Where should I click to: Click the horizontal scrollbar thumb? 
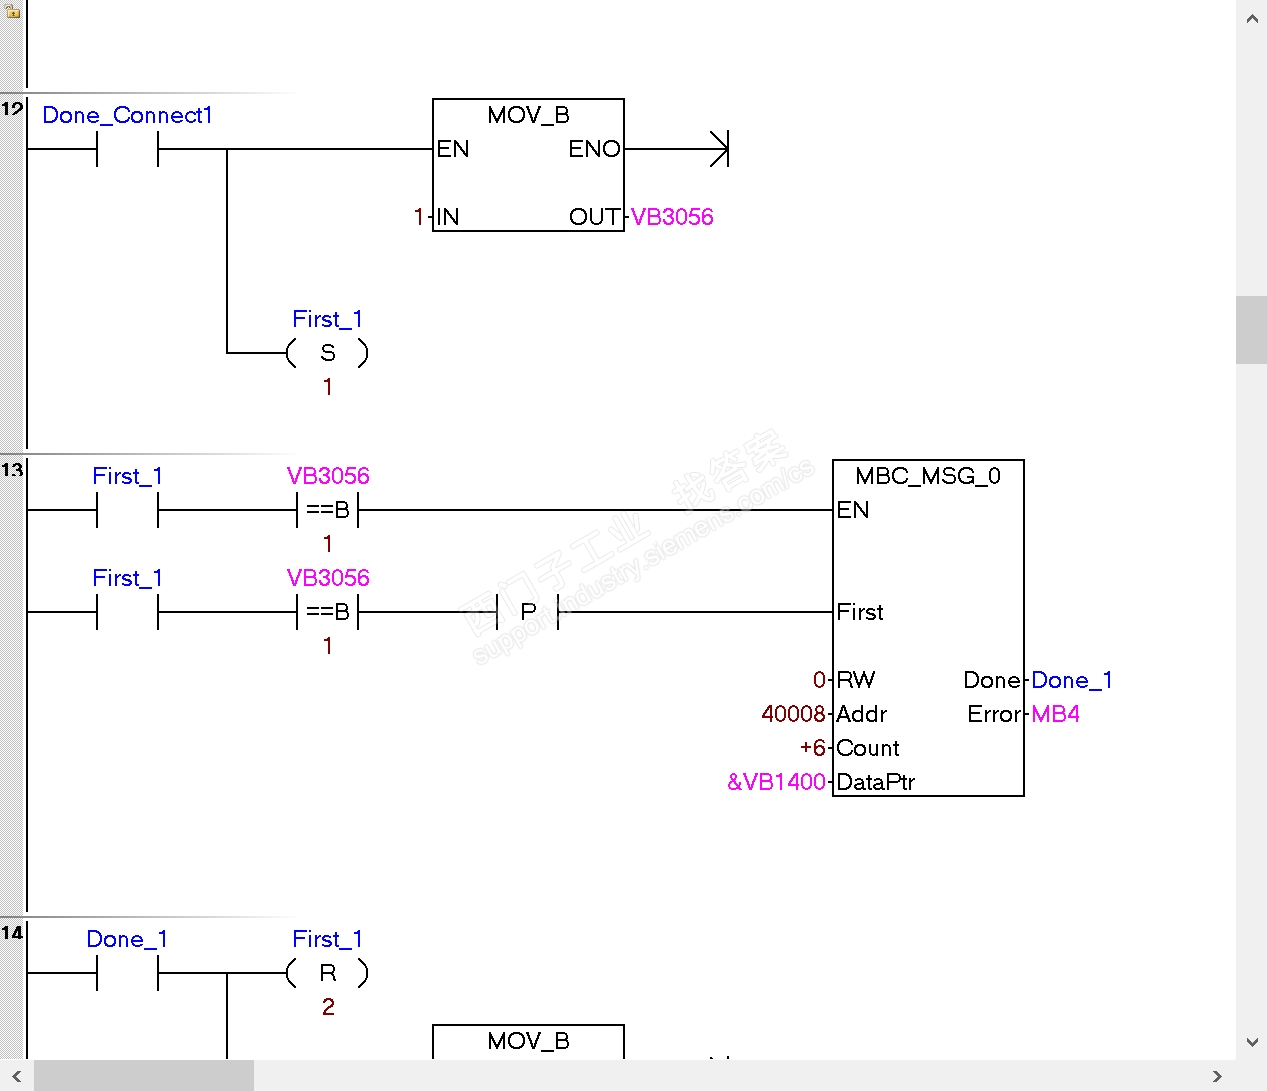click(x=144, y=1076)
